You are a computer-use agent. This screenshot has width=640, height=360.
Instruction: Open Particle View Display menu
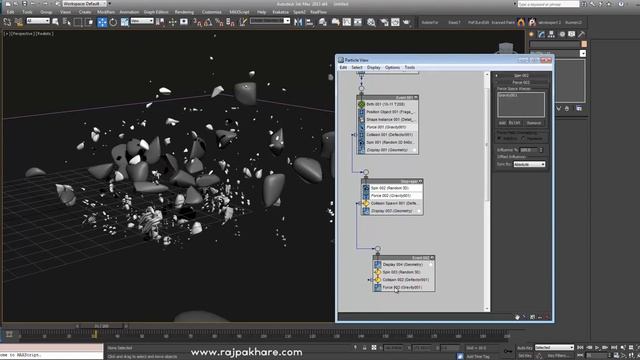pos(373,67)
